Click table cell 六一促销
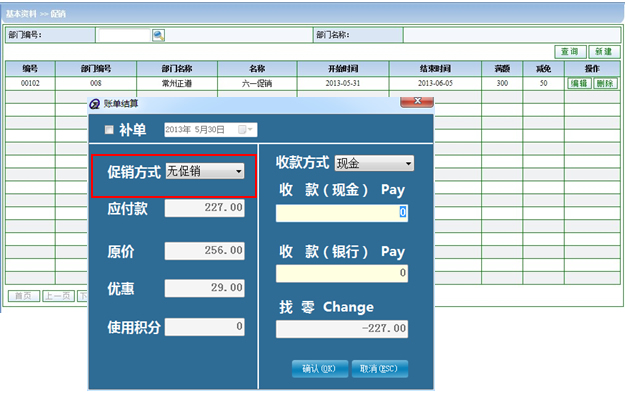Screen dimensions: 628x397 [257, 83]
